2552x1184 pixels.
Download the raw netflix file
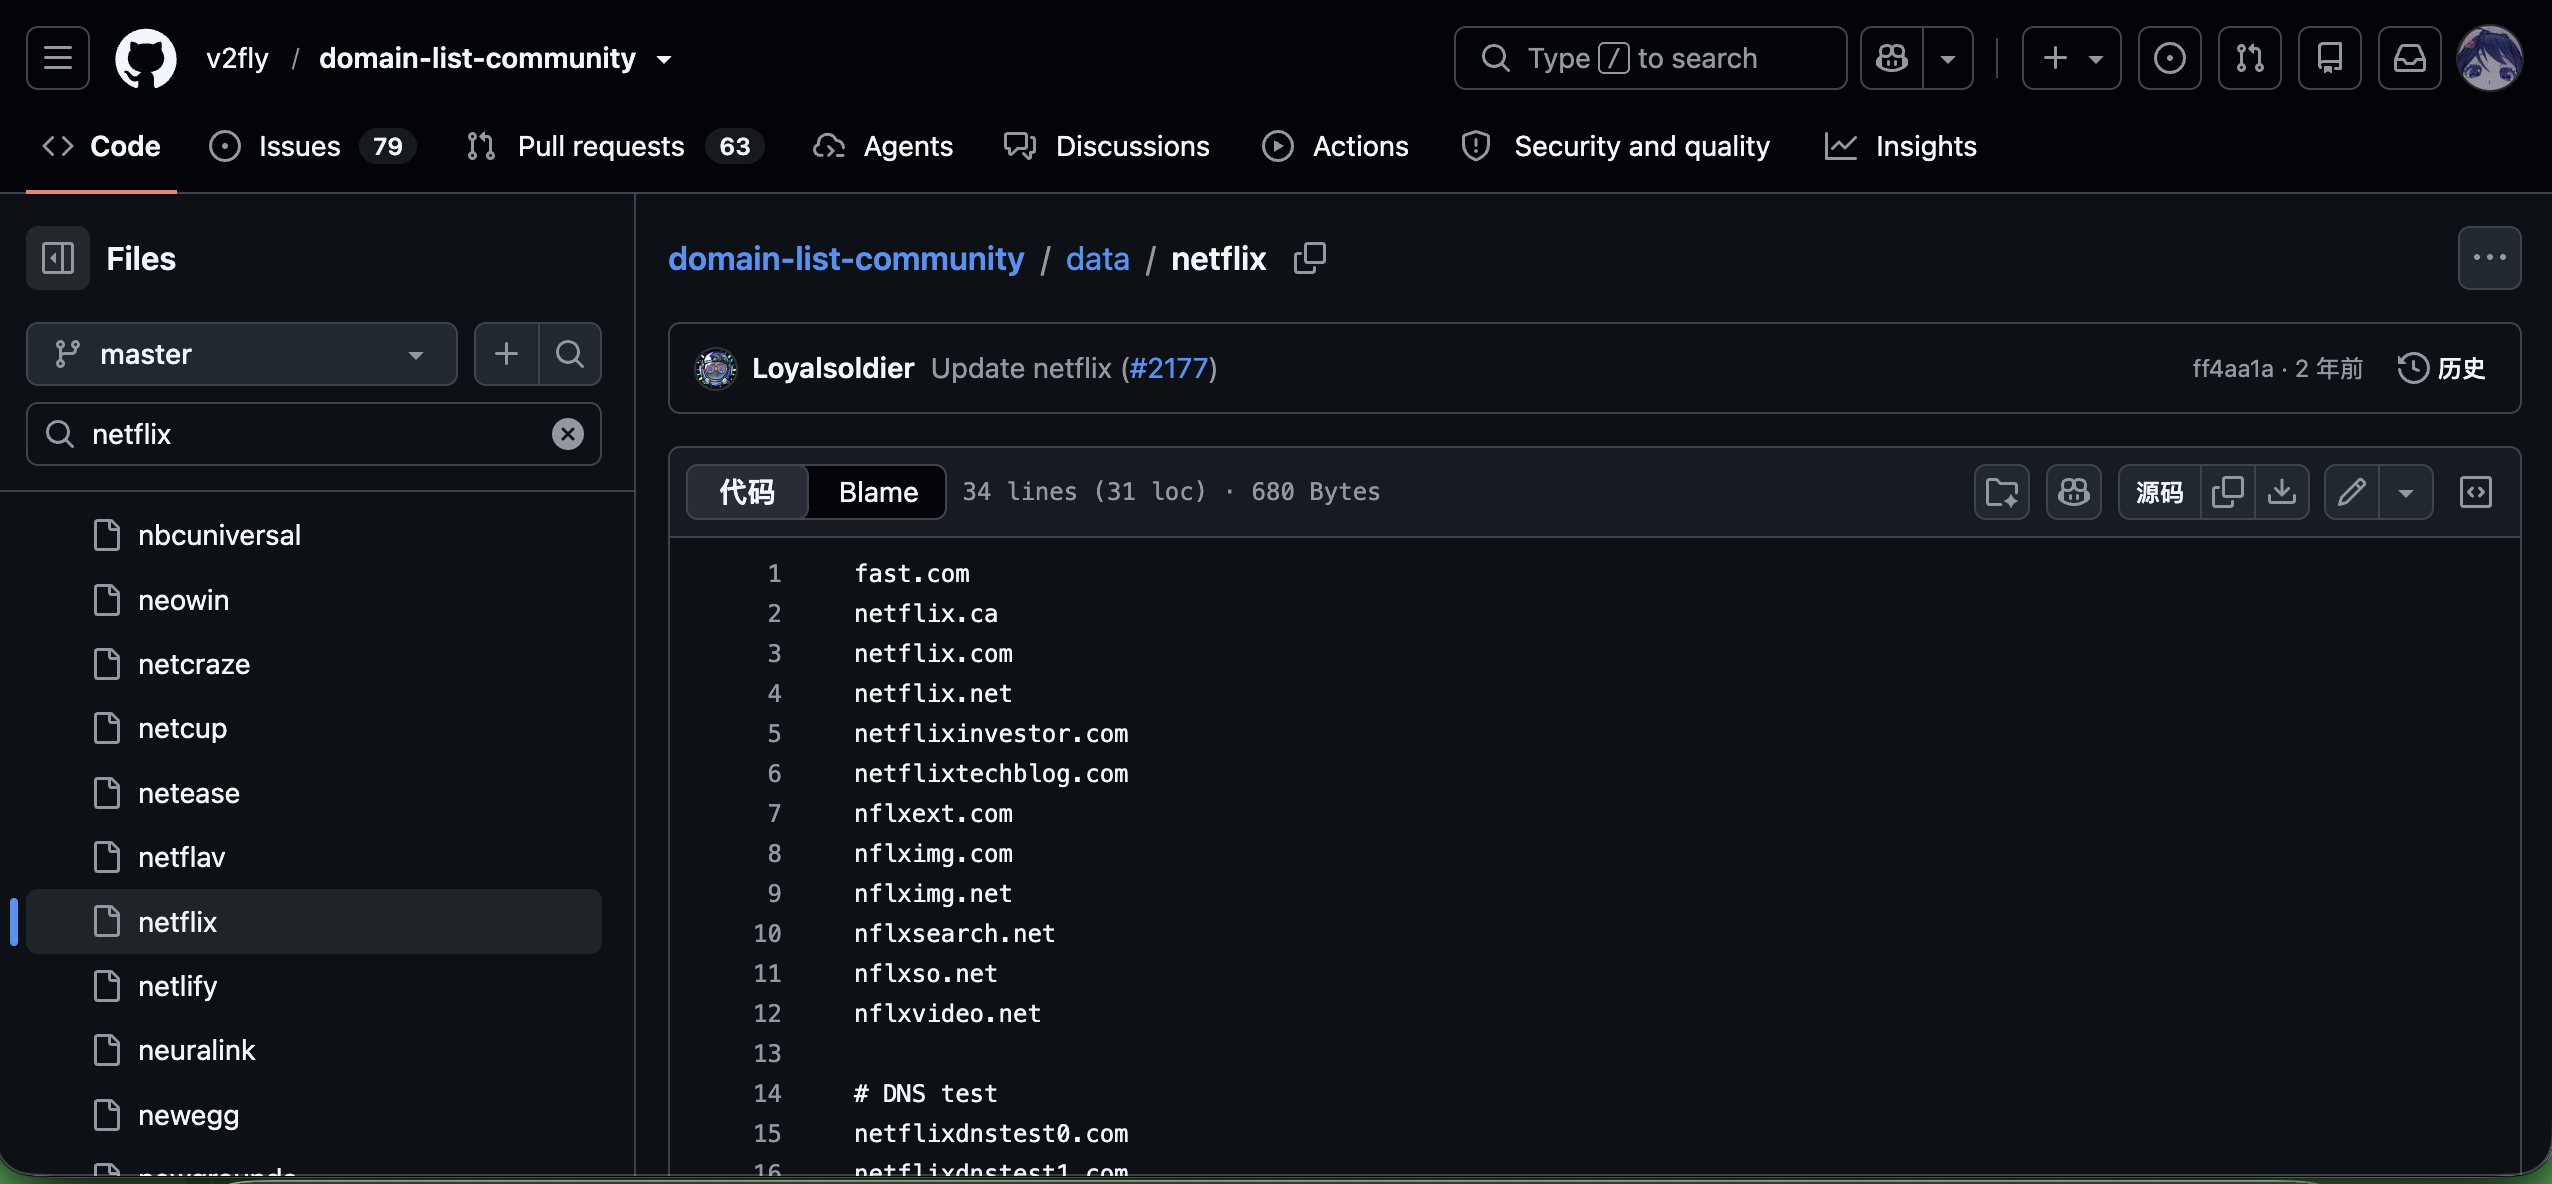click(2282, 492)
